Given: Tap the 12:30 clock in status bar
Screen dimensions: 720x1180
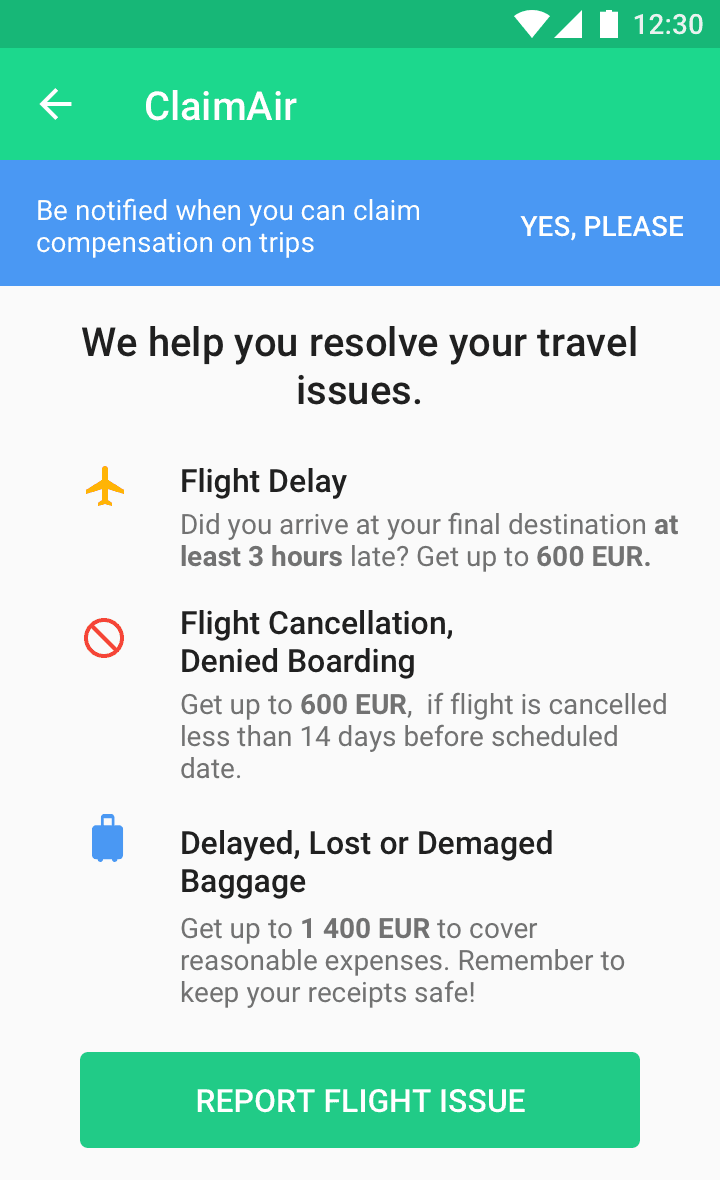Looking at the screenshot, I should point(668,24).
